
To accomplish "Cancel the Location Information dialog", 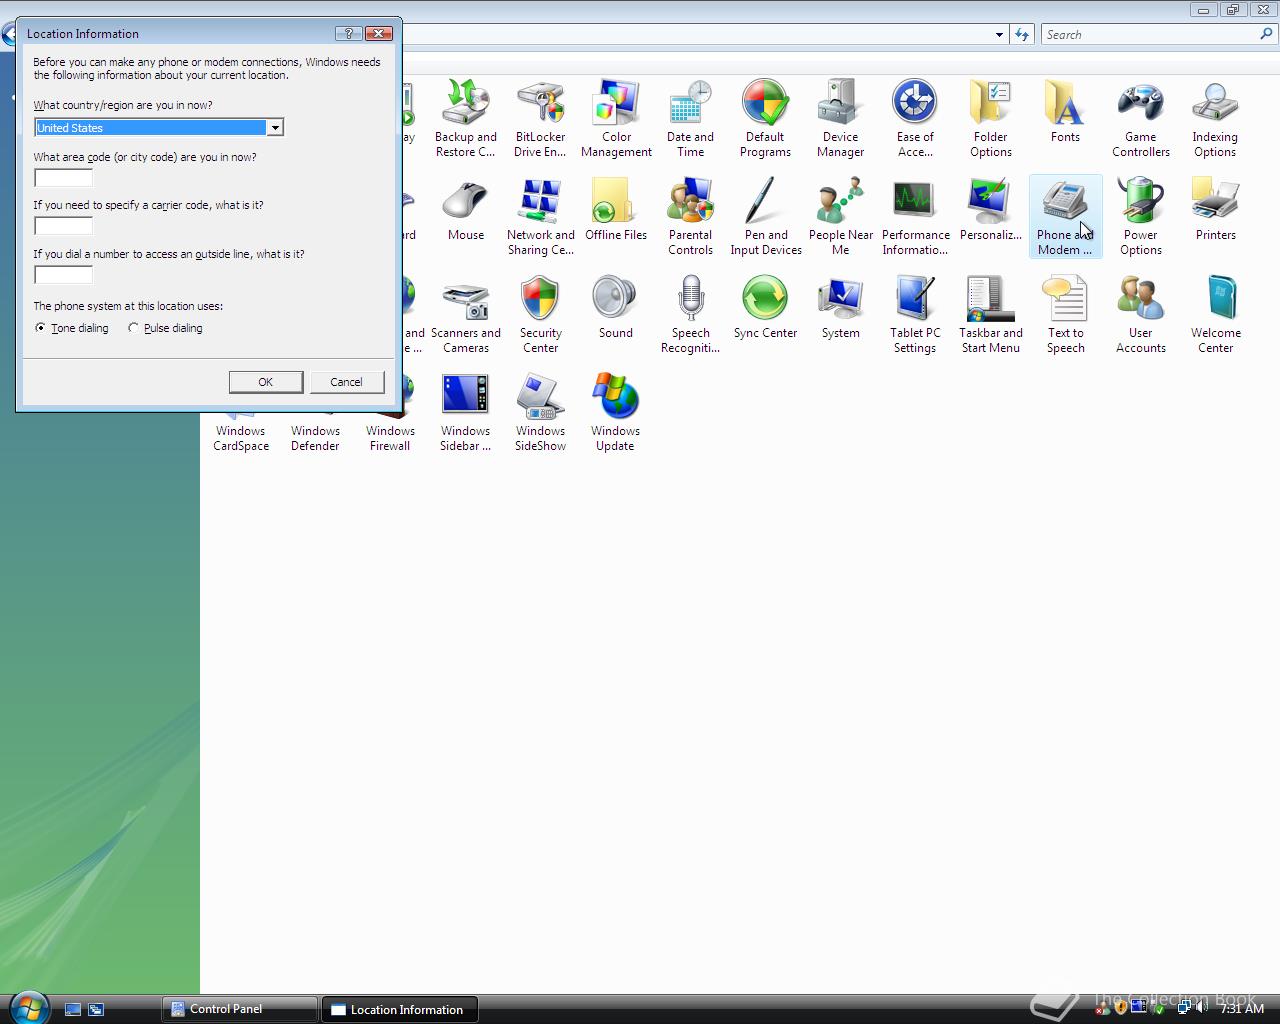I will pos(346,382).
